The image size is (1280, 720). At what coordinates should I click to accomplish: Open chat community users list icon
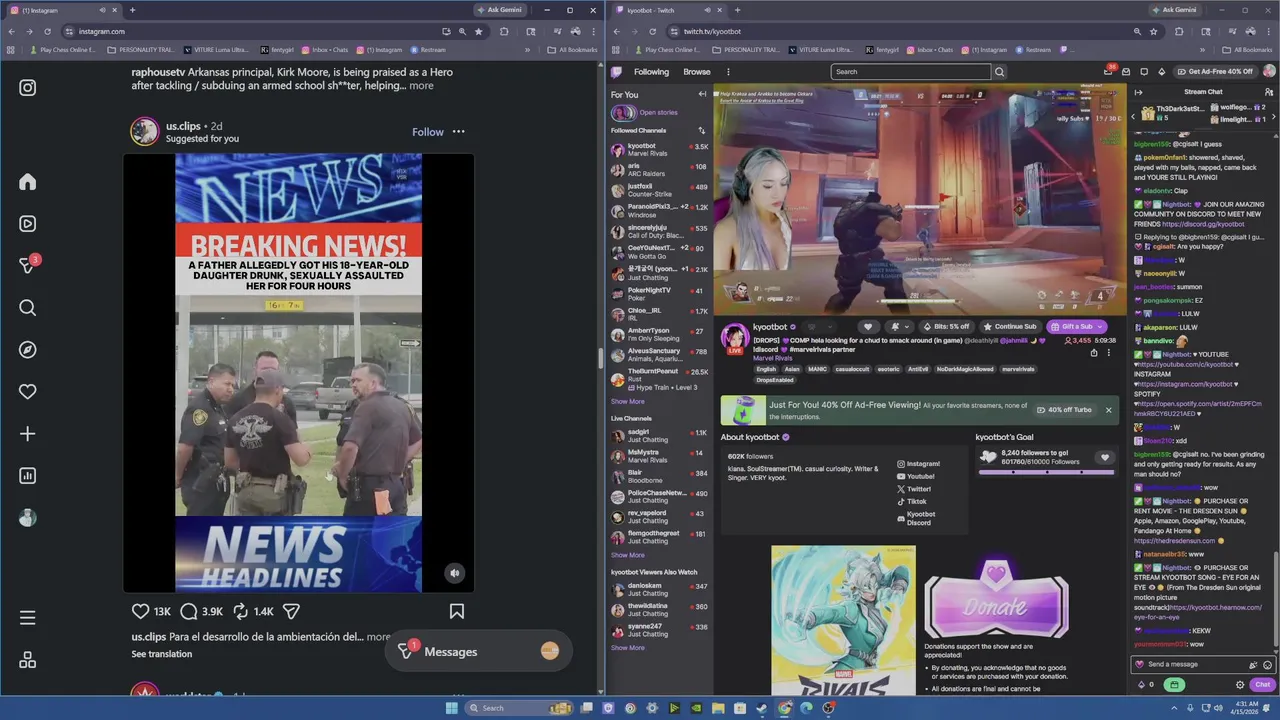click(x=1271, y=92)
